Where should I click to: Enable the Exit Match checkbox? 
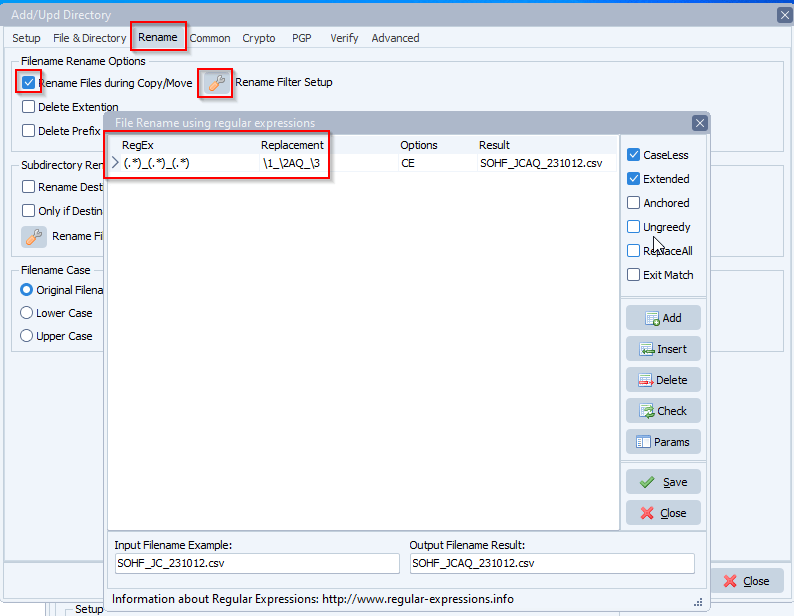[x=633, y=275]
